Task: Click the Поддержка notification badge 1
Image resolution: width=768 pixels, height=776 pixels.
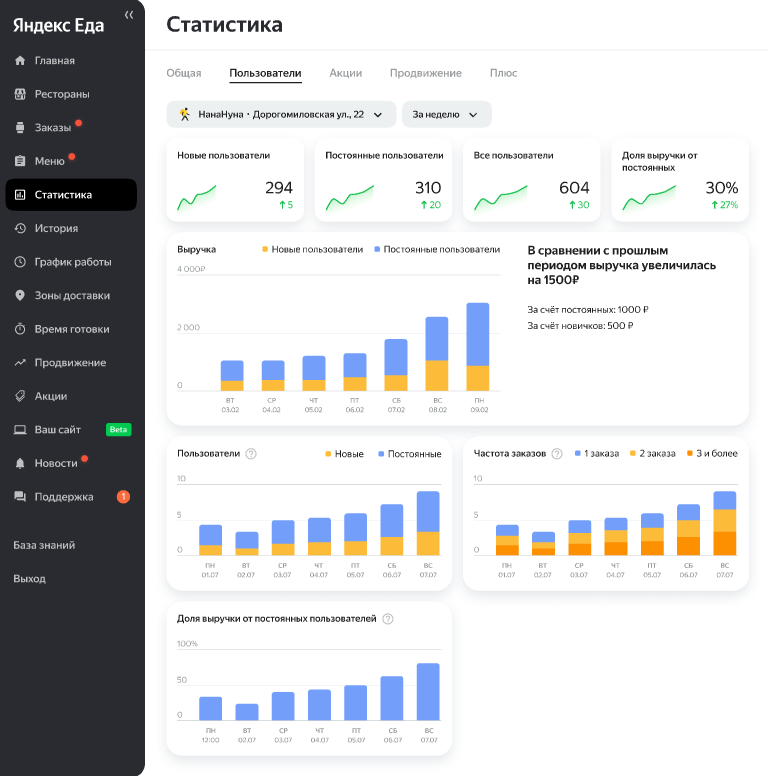Action: click(x=123, y=496)
